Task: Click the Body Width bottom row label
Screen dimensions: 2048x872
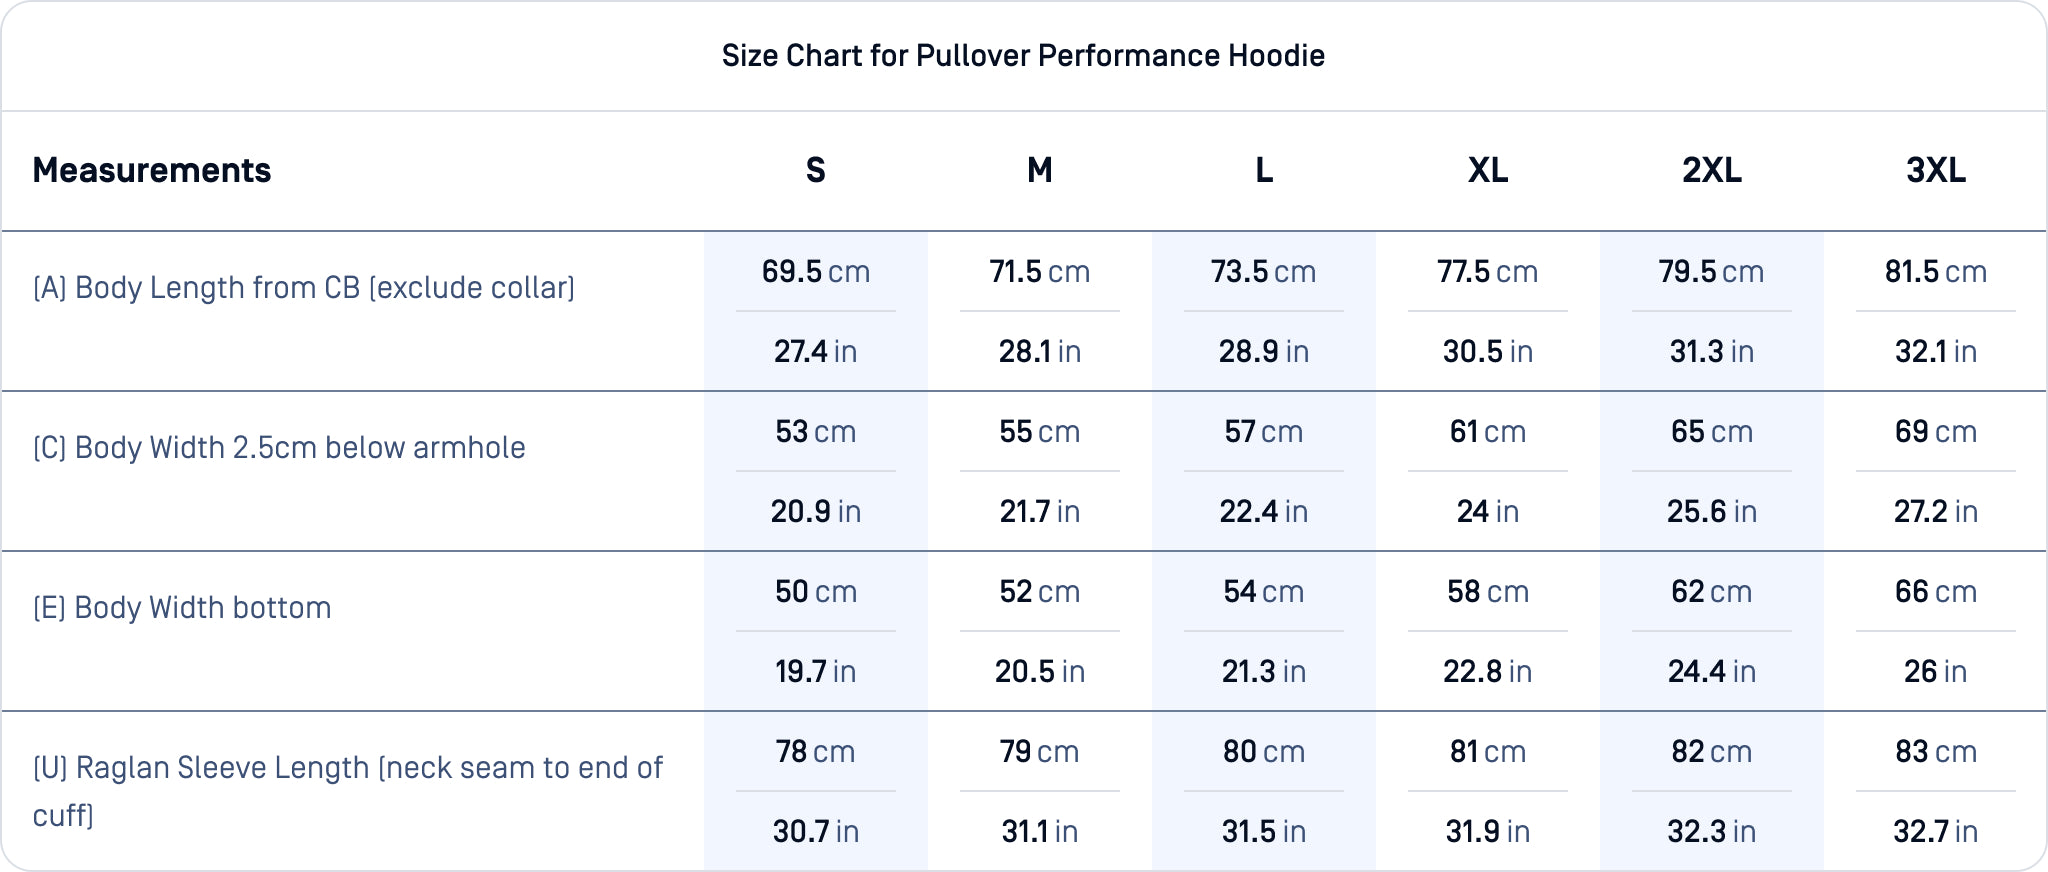Action: (x=182, y=608)
